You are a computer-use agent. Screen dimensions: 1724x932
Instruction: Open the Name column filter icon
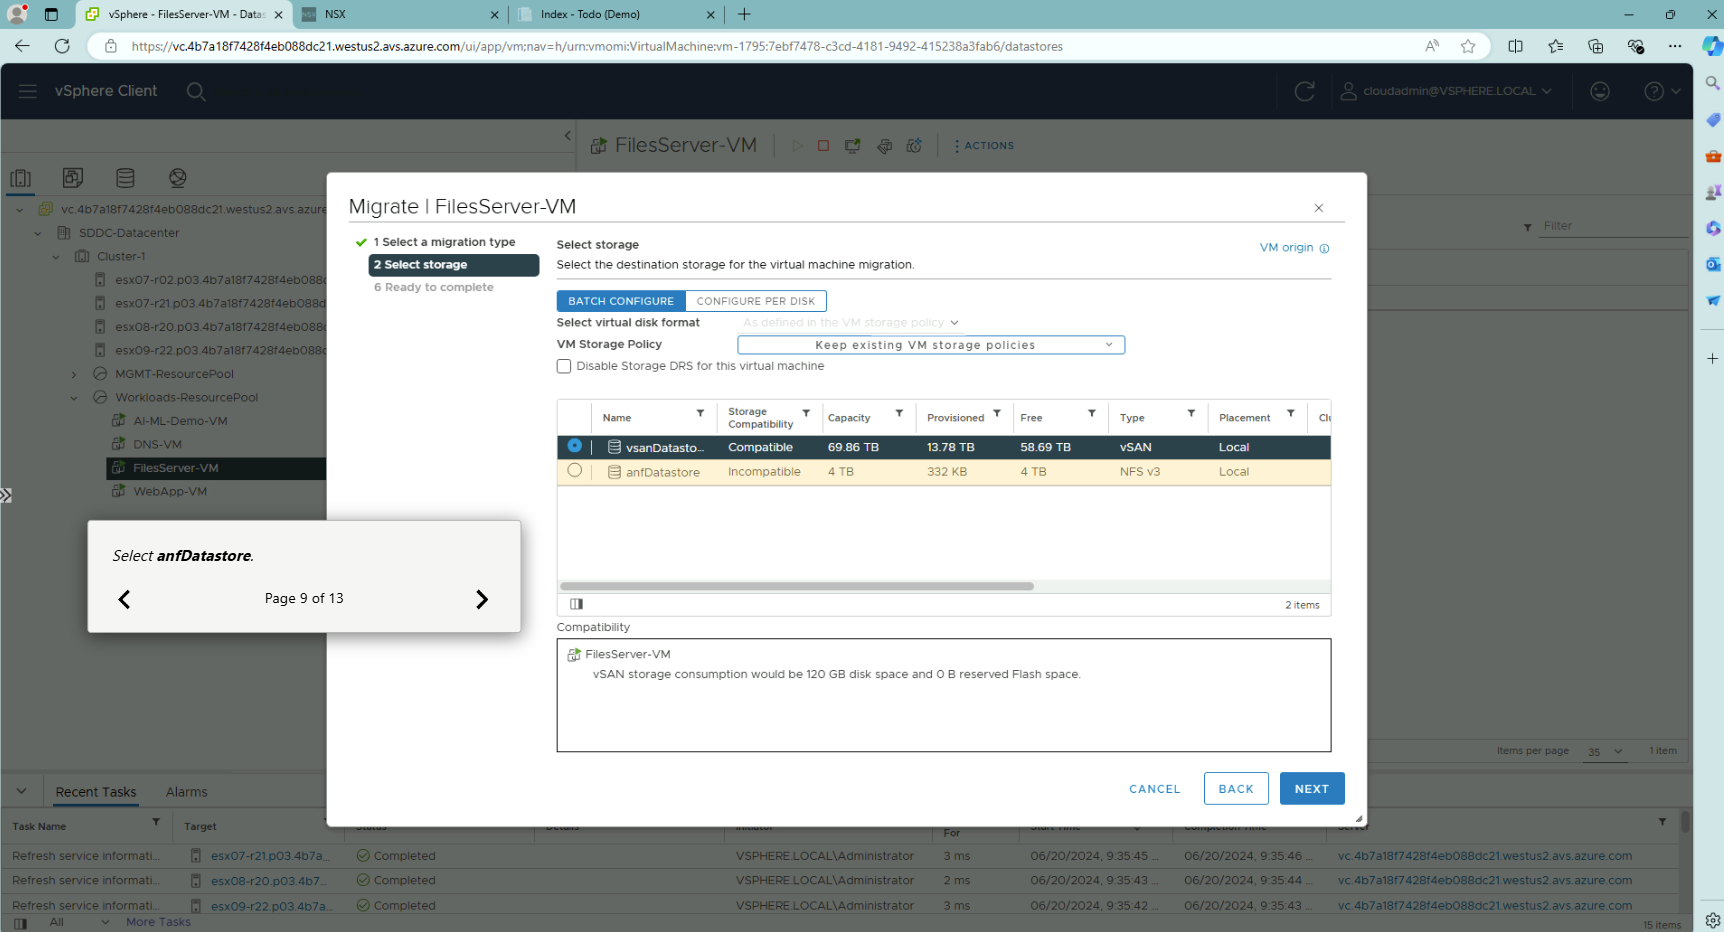[x=700, y=413]
